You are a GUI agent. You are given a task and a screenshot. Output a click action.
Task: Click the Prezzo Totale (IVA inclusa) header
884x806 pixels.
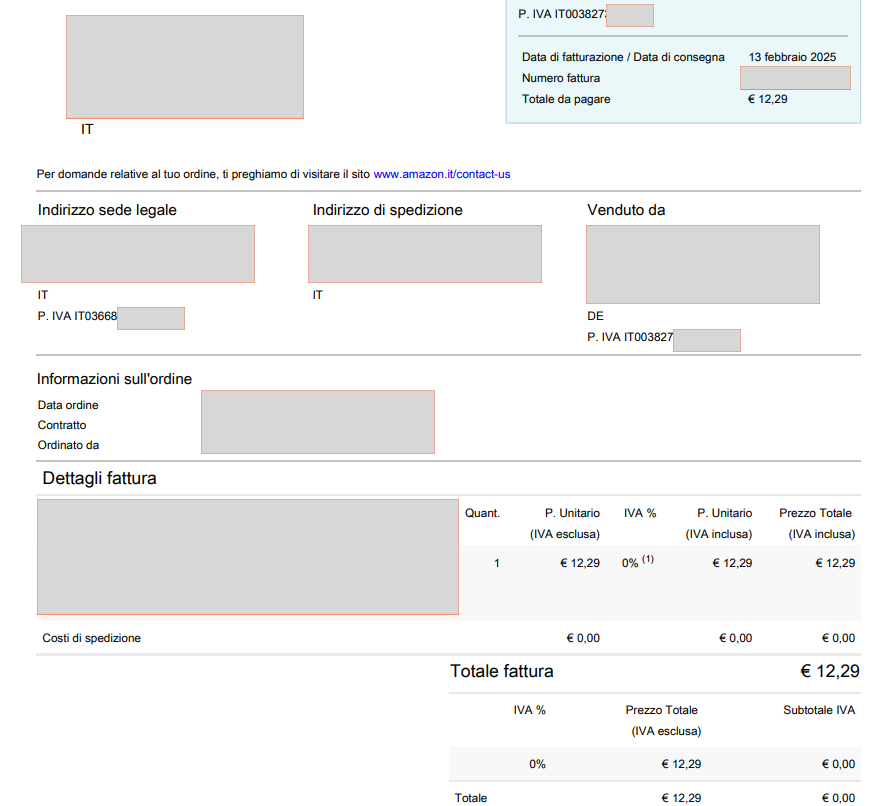(x=817, y=524)
